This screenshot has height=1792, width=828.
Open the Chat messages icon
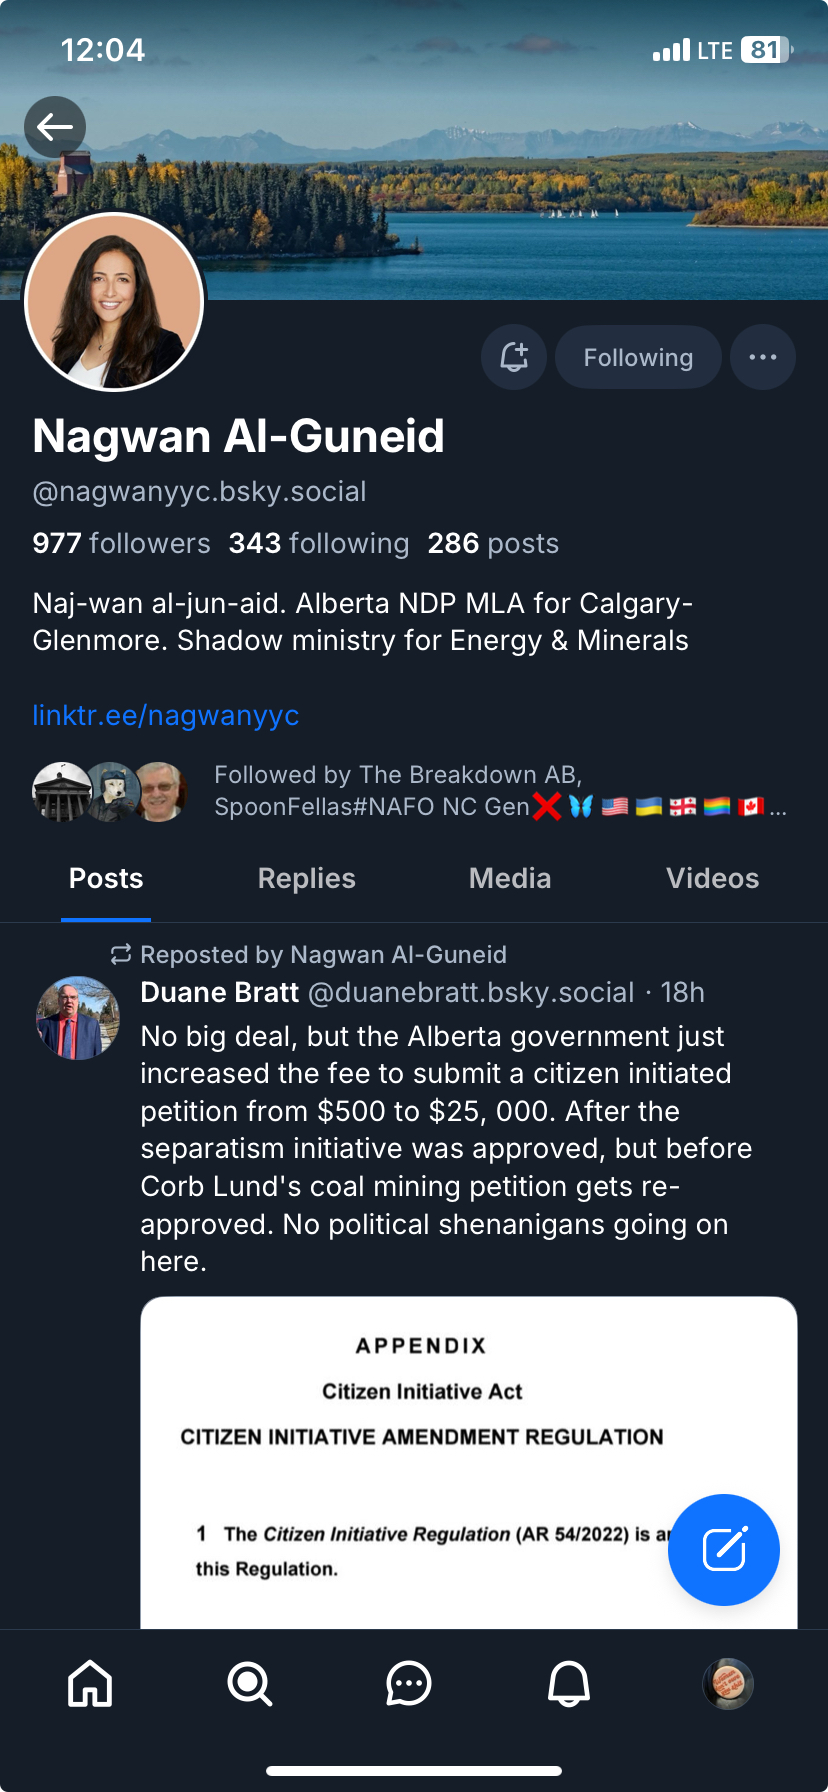point(408,1683)
